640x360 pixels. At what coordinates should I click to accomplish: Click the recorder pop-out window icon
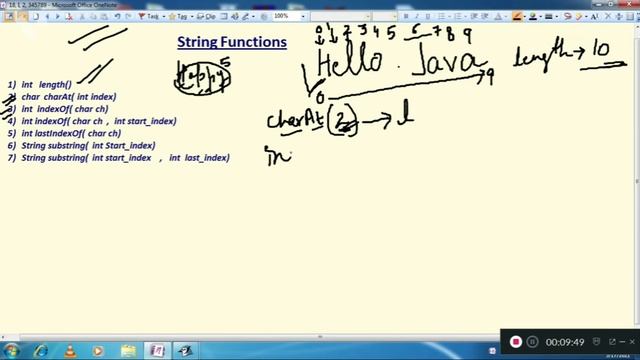tap(612, 341)
